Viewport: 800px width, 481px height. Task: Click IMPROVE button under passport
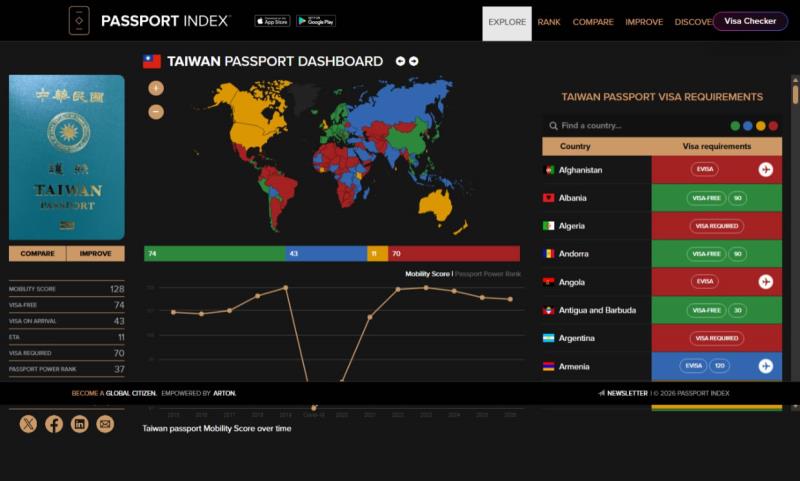point(95,254)
